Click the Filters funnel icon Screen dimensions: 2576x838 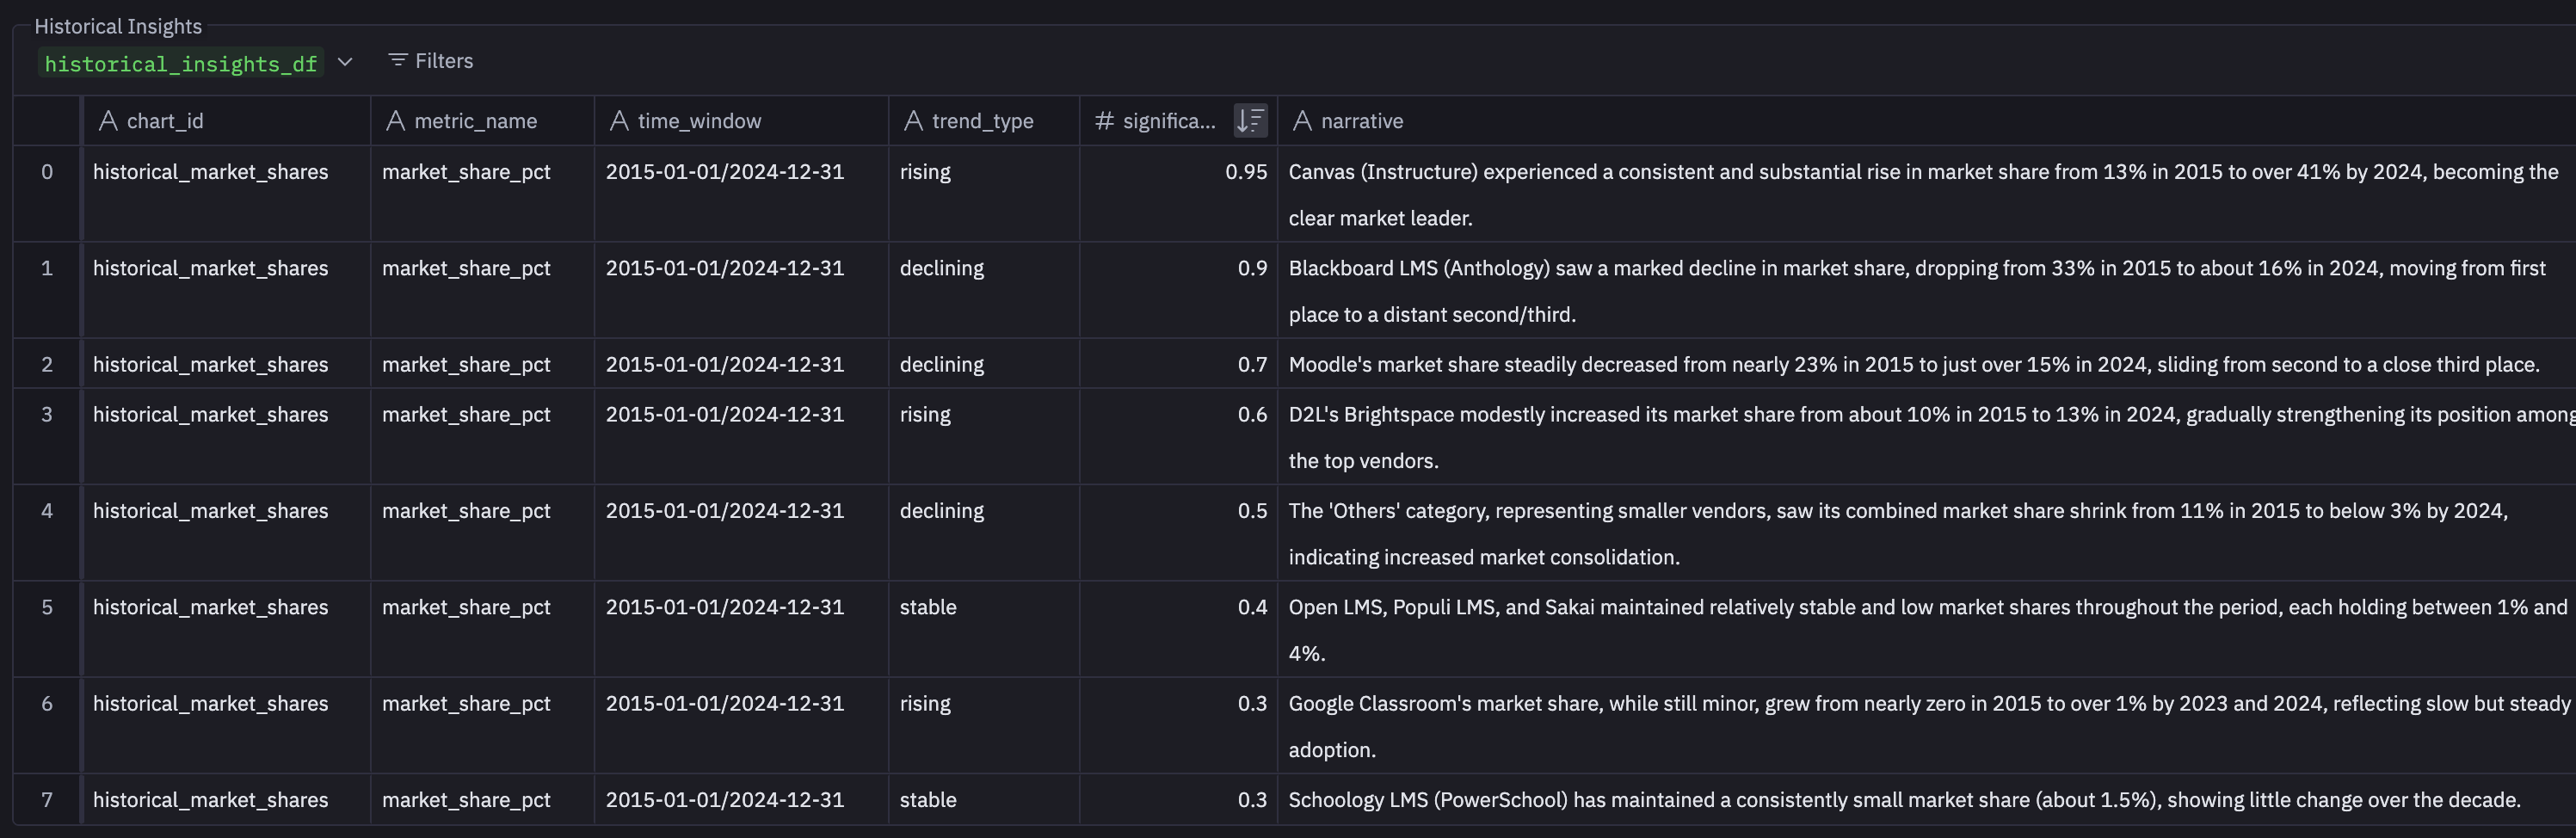(x=397, y=61)
